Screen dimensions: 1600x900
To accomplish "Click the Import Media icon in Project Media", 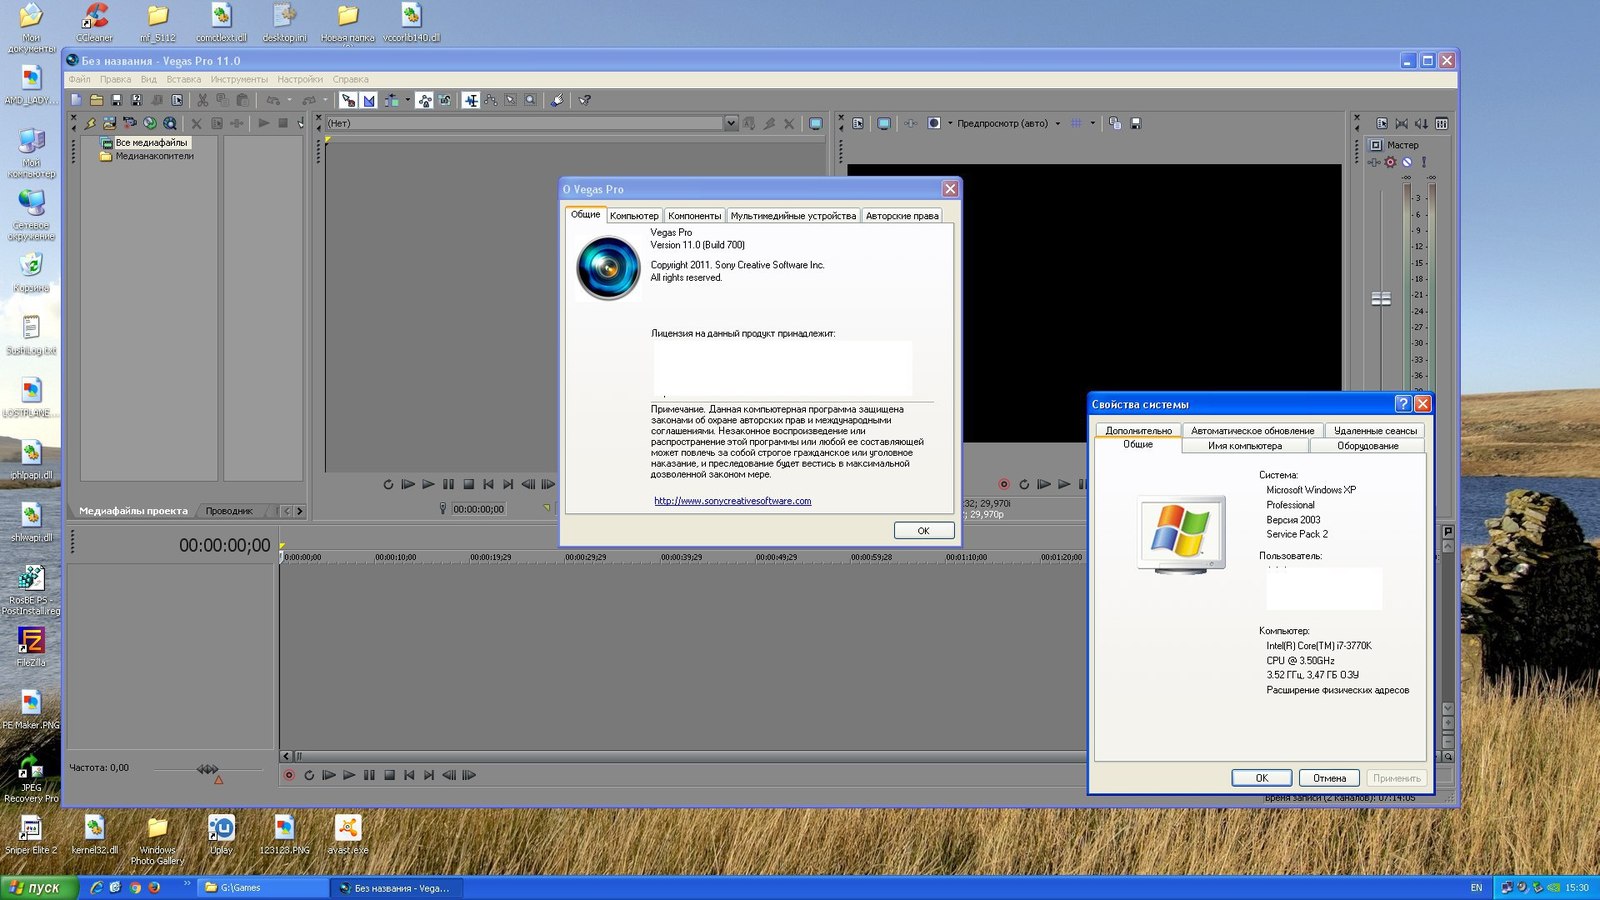I will pos(110,123).
